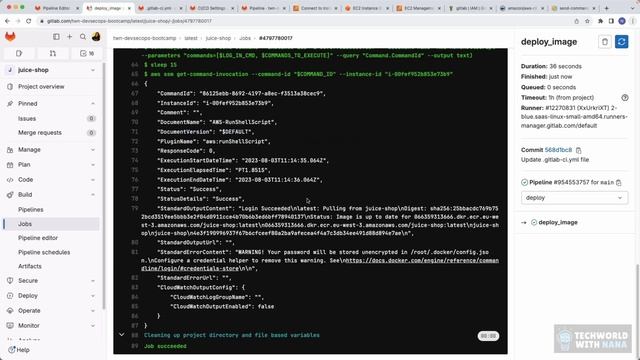The height and width of the screenshot is (360, 640).
Task: Go to latest breadcrumb
Action: point(191,38)
